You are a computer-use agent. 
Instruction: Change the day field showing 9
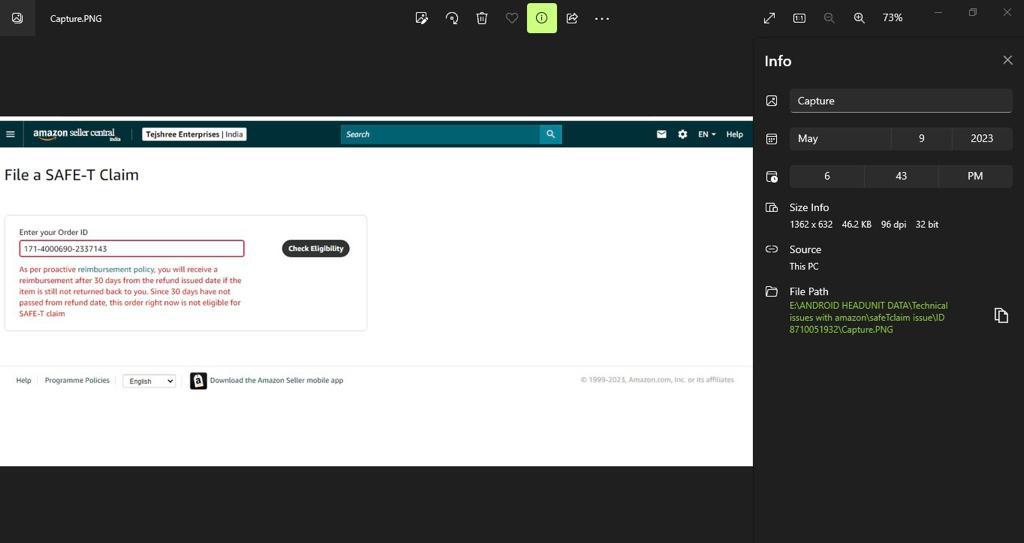pyautogui.click(x=921, y=139)
